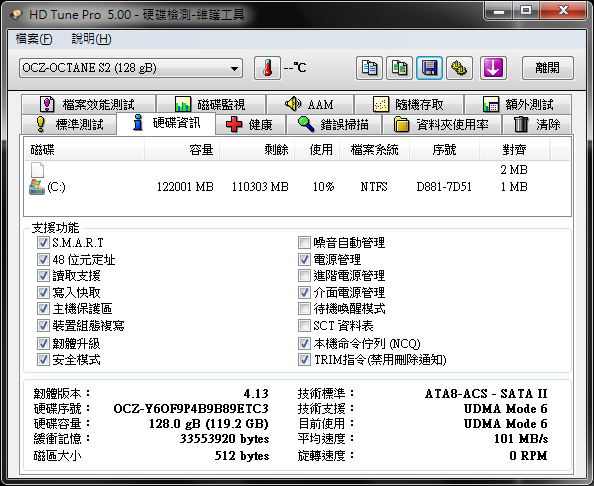594x486 pixels.
Task: Open the 說明(H) menu
Action: (91, 39)
